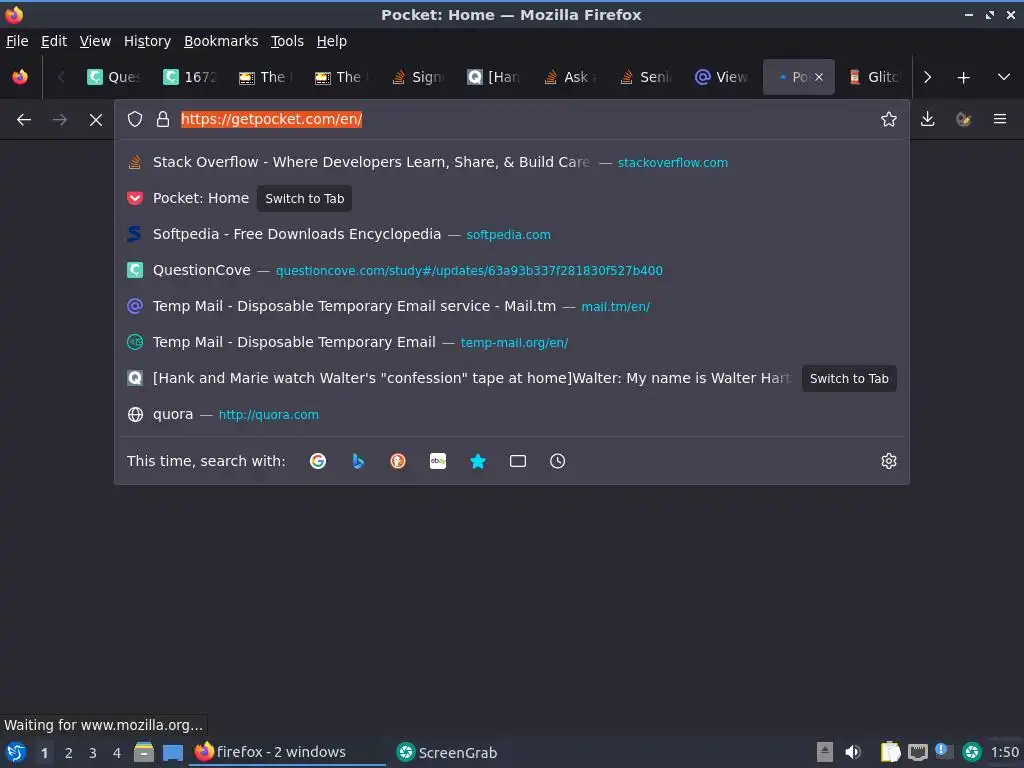Switch to the Seni tab
This screenshot has height=768, width=1024.
click(646, 77)
